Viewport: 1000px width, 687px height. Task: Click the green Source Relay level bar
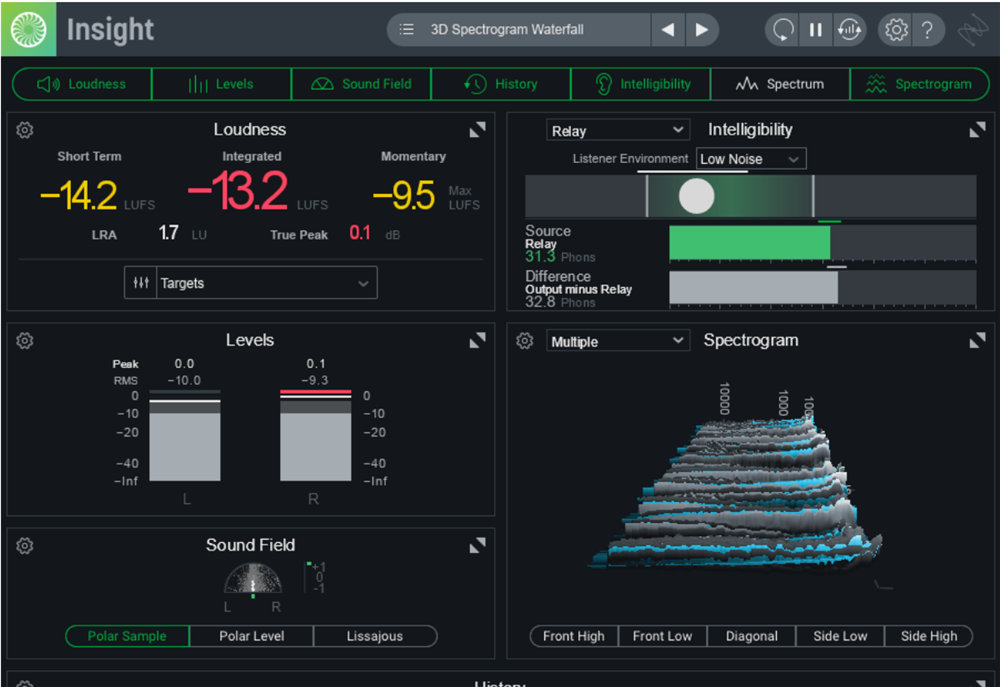pyautogui.click(x=749, y=242)
